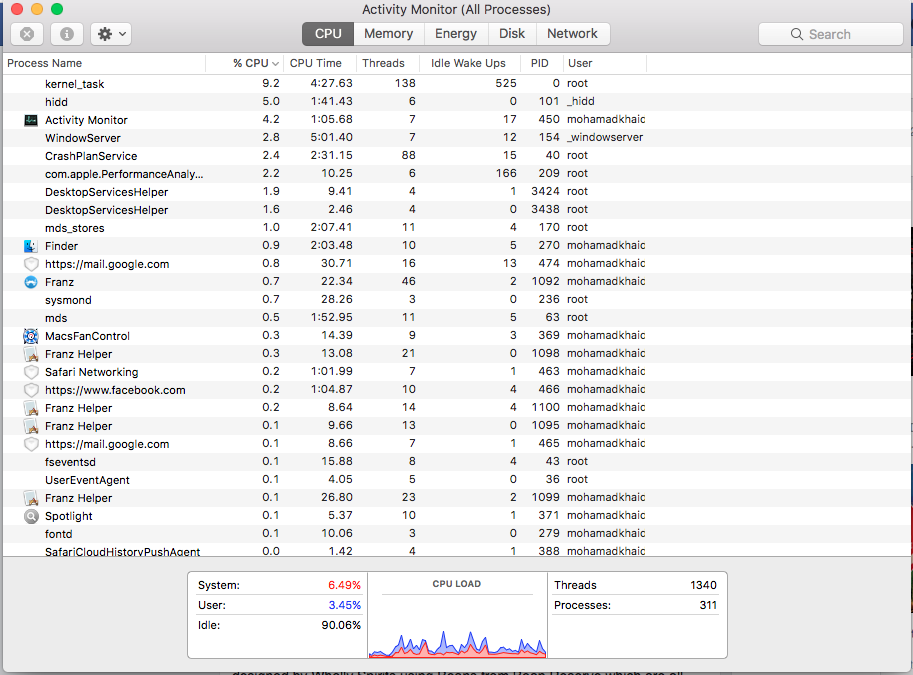Screen dimensions: 913x675
Task: Select DesktopServicesHelper with PID 3438
Action: coord(456,210)
